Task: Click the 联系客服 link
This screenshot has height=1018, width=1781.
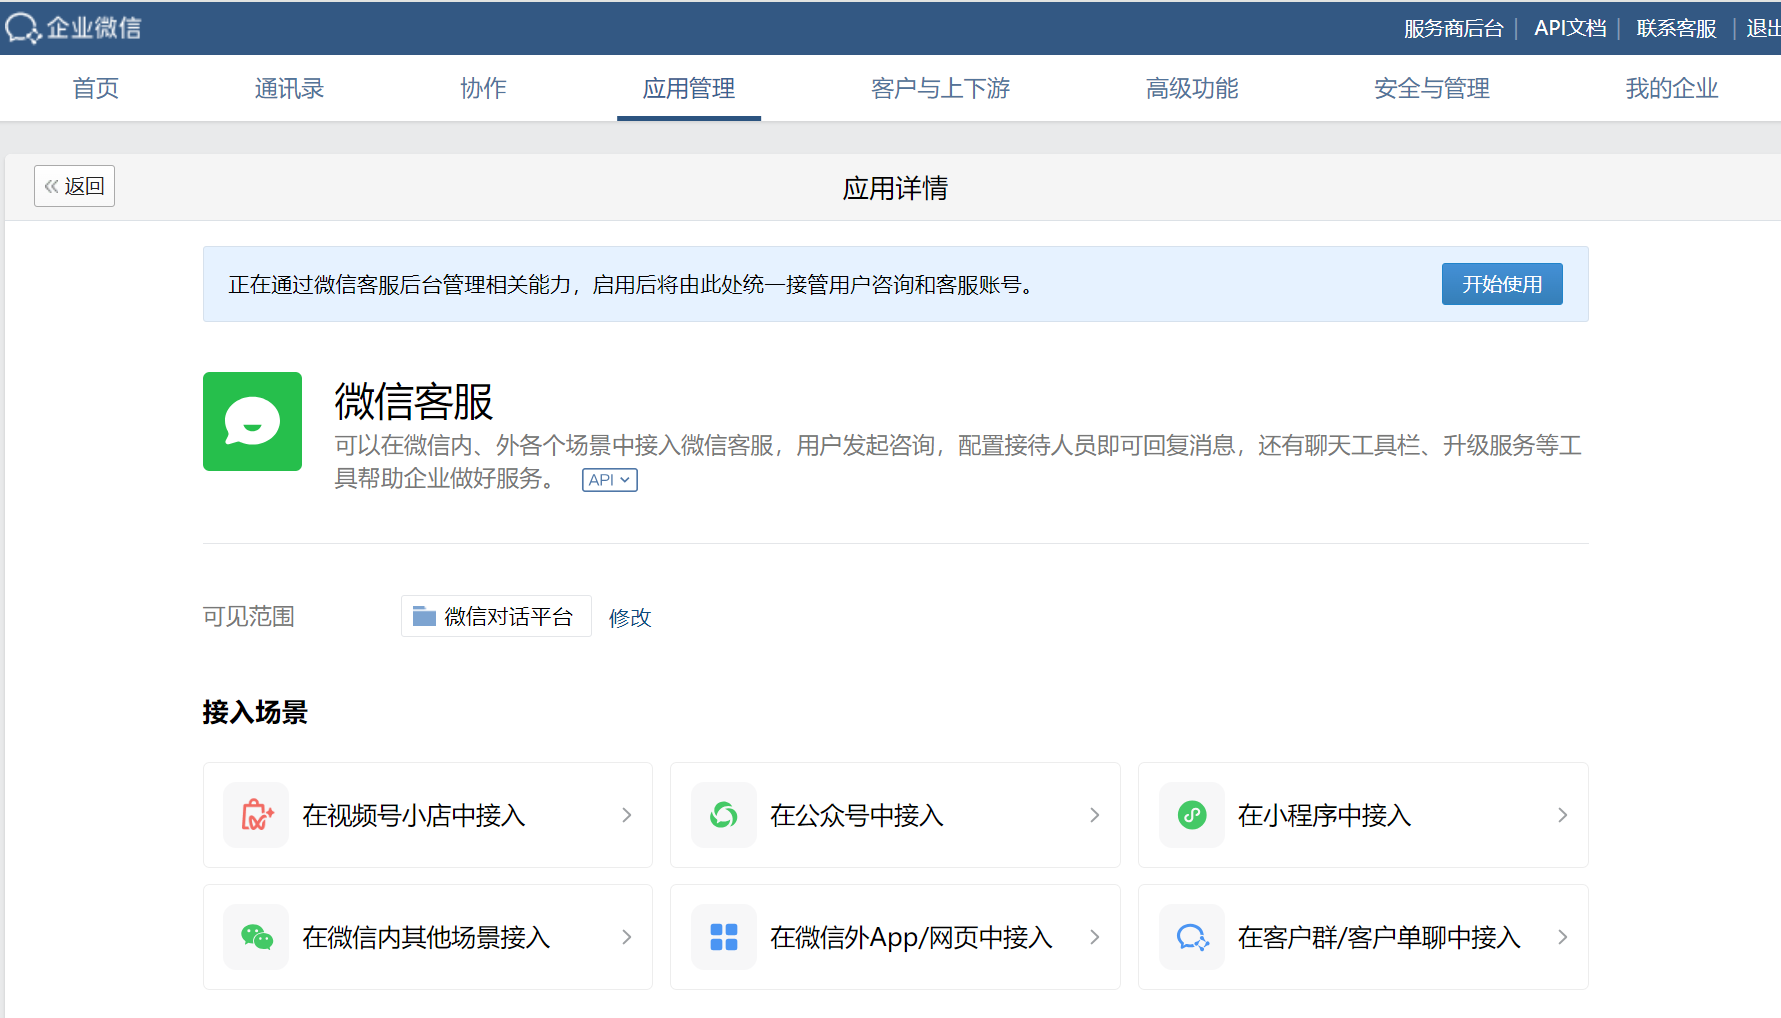Action: [x=1676, y=28]
